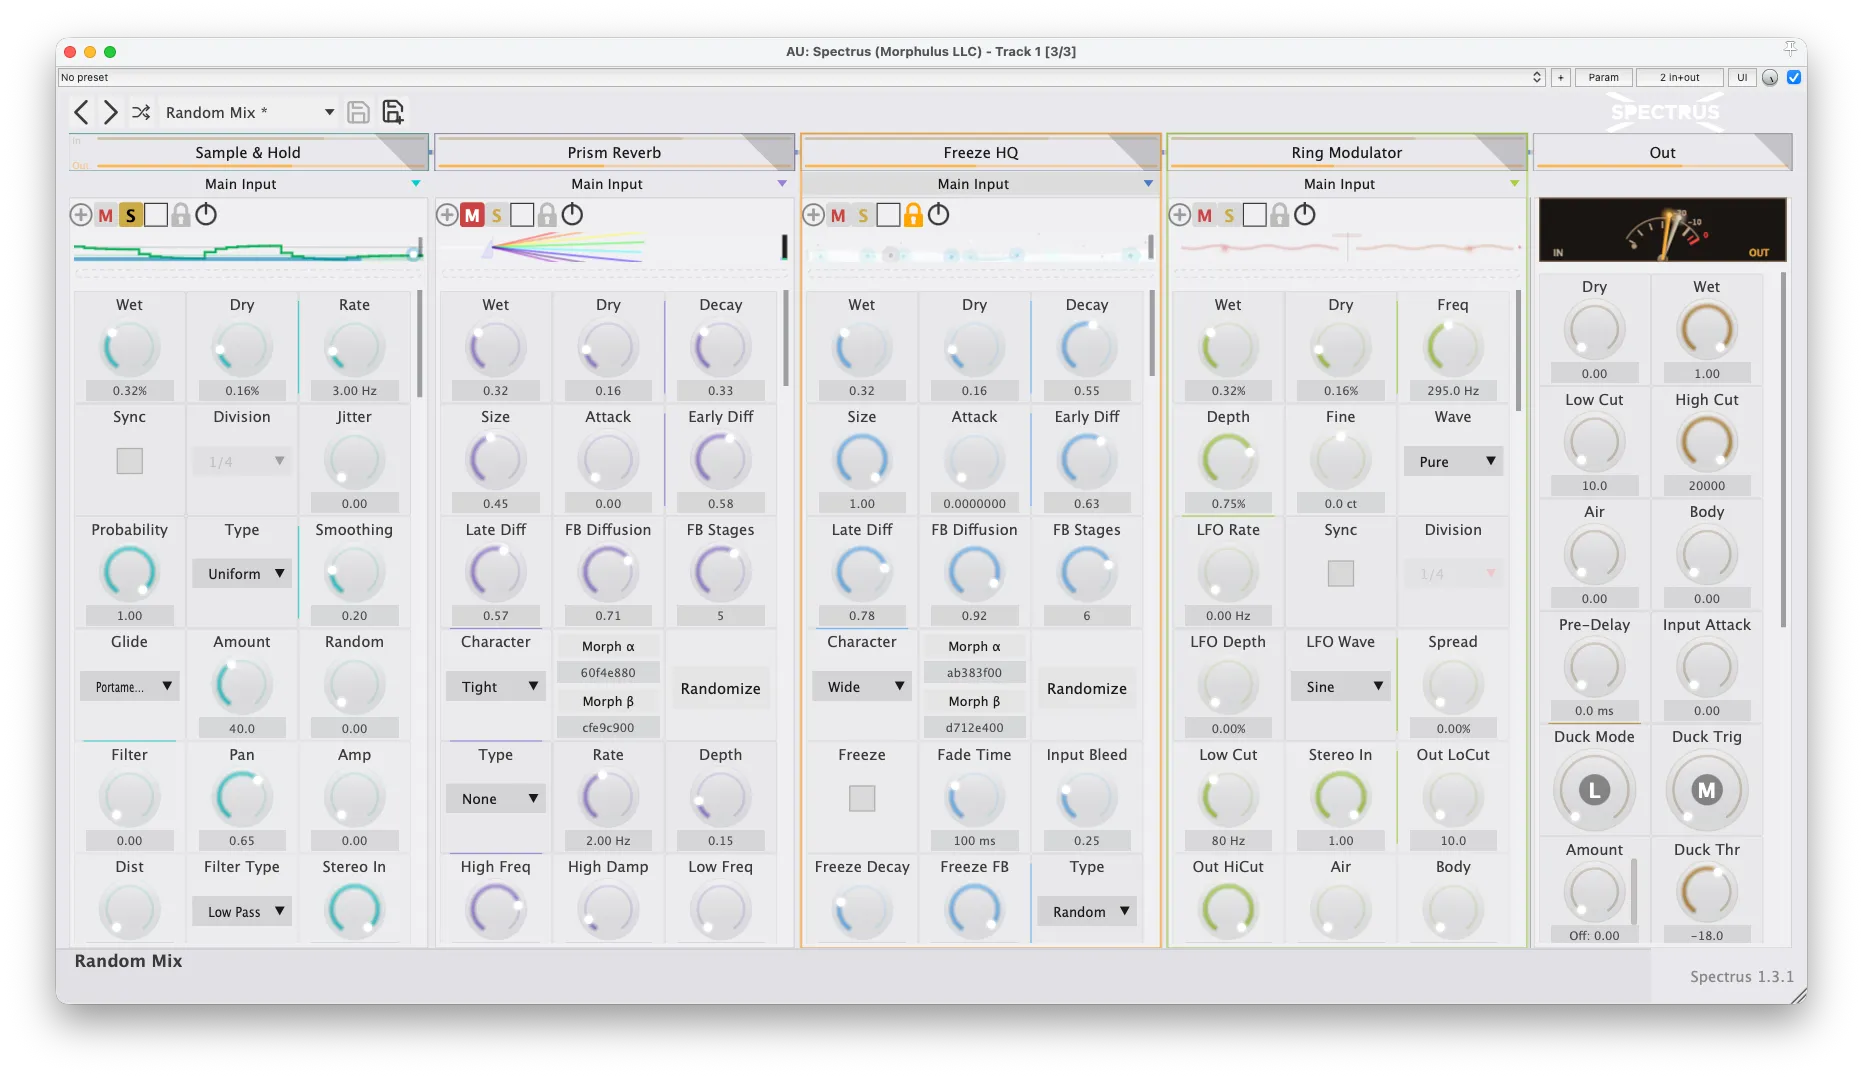Open the Portamento Glide dropdown
Viewport: 1863px width, 1078px height.
click(x=130, y=687)
